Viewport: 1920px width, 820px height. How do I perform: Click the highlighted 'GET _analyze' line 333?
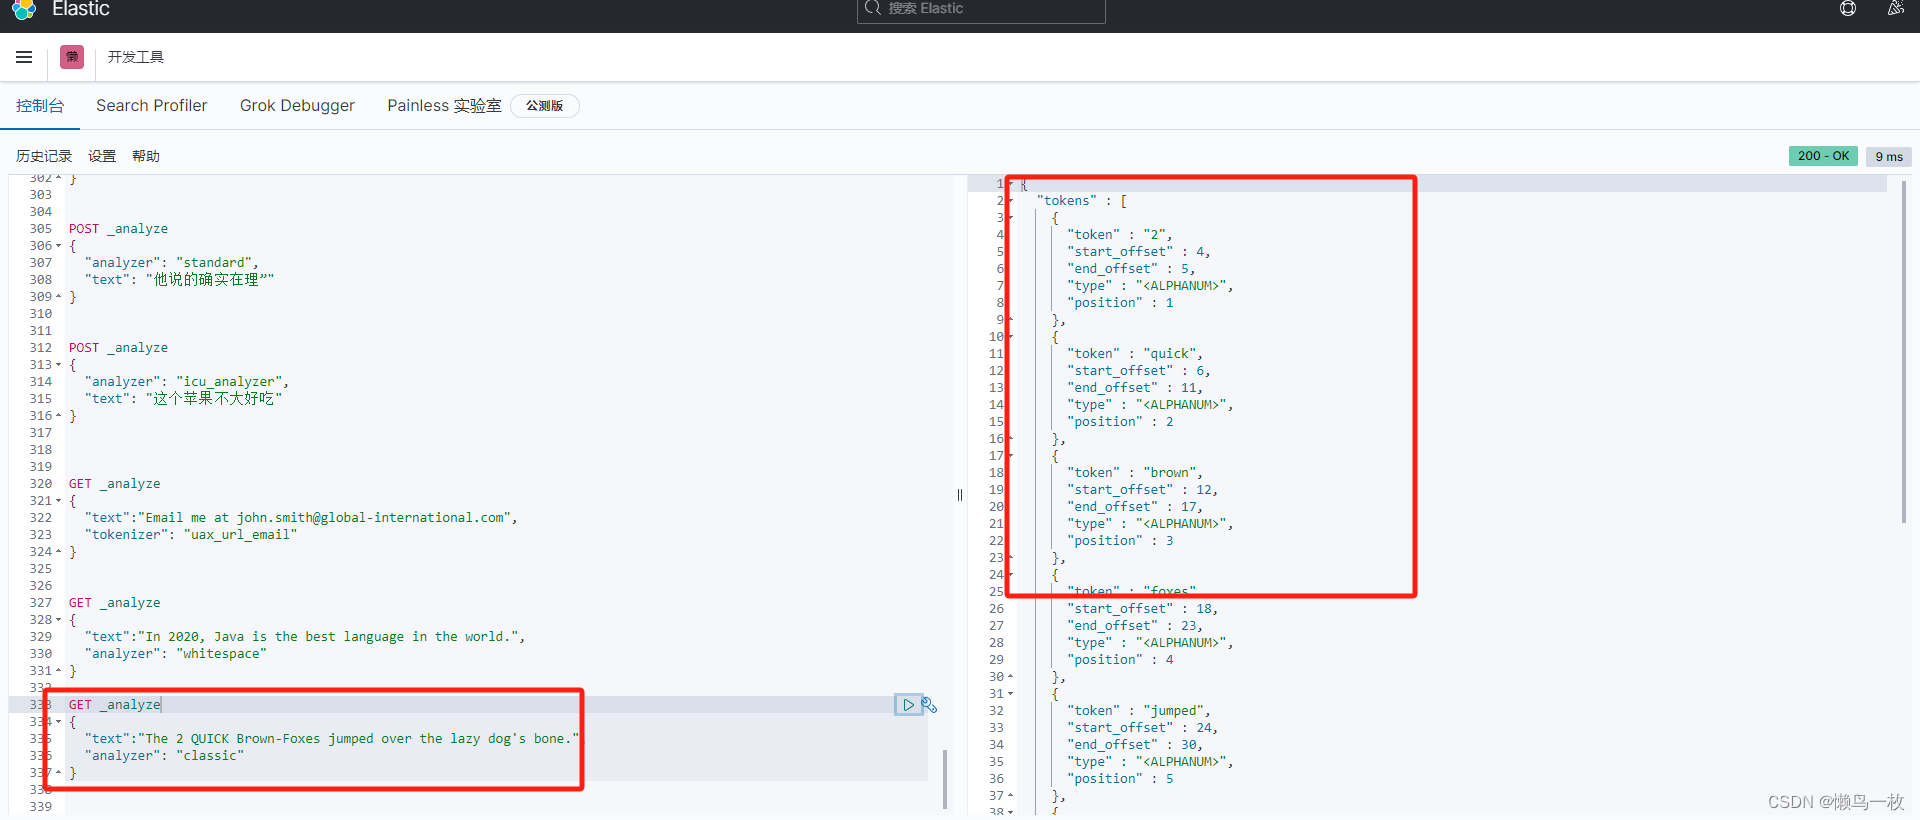click(x=114, y=705)
